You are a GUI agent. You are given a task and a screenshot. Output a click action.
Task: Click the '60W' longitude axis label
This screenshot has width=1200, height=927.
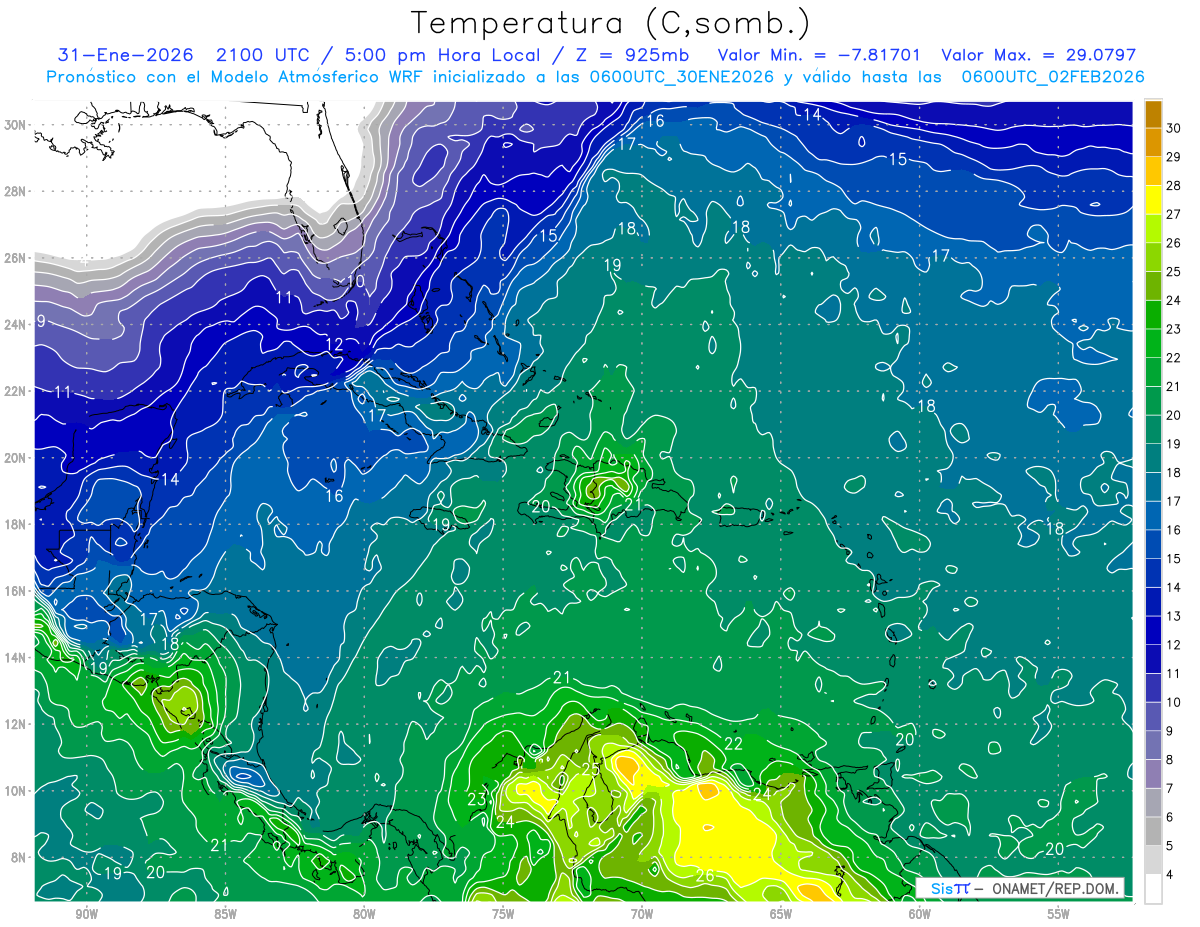920,915
